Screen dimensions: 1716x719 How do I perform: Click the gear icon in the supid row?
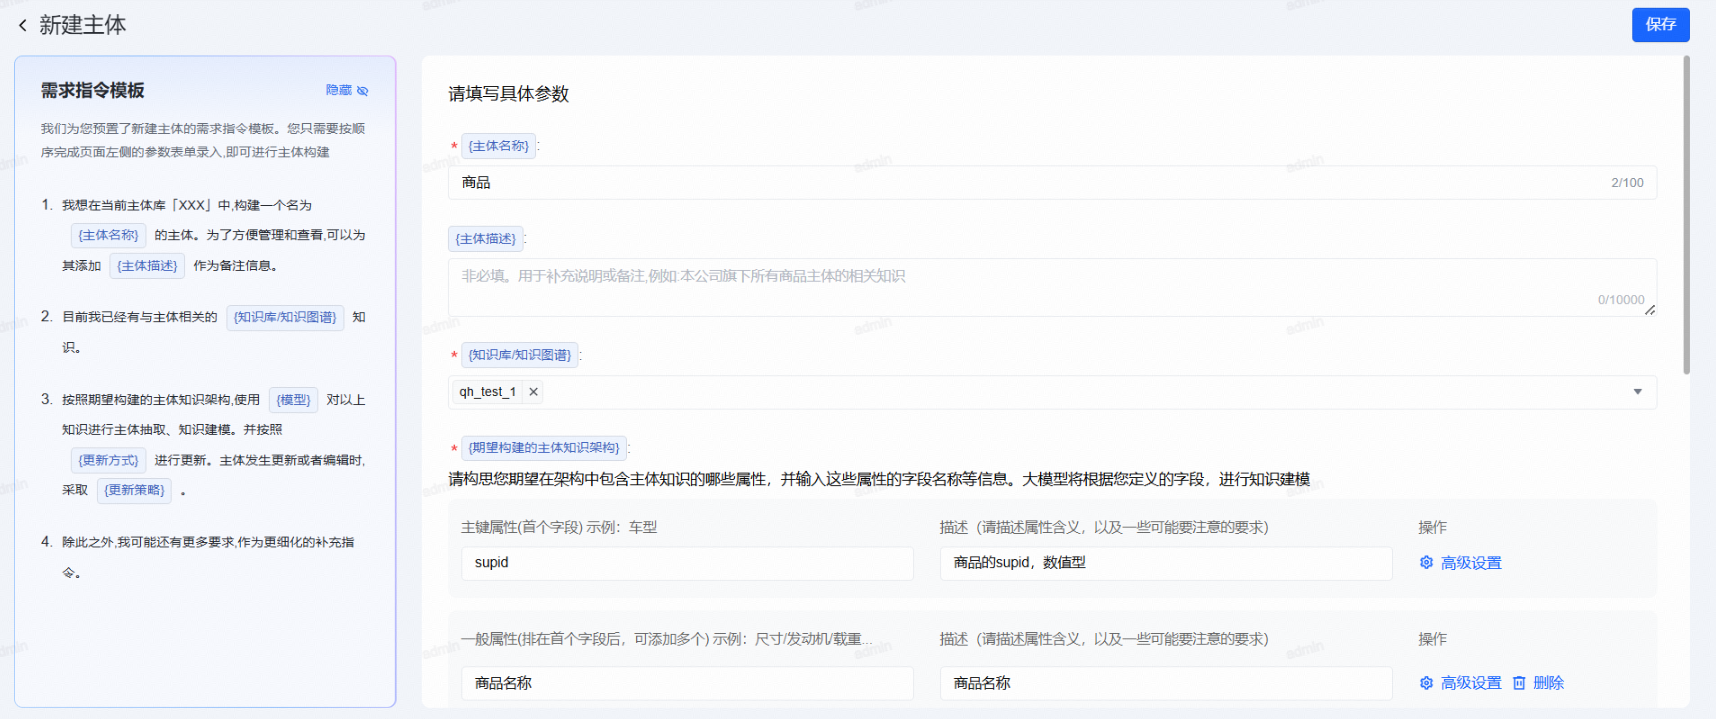[x=1426, y=563]
